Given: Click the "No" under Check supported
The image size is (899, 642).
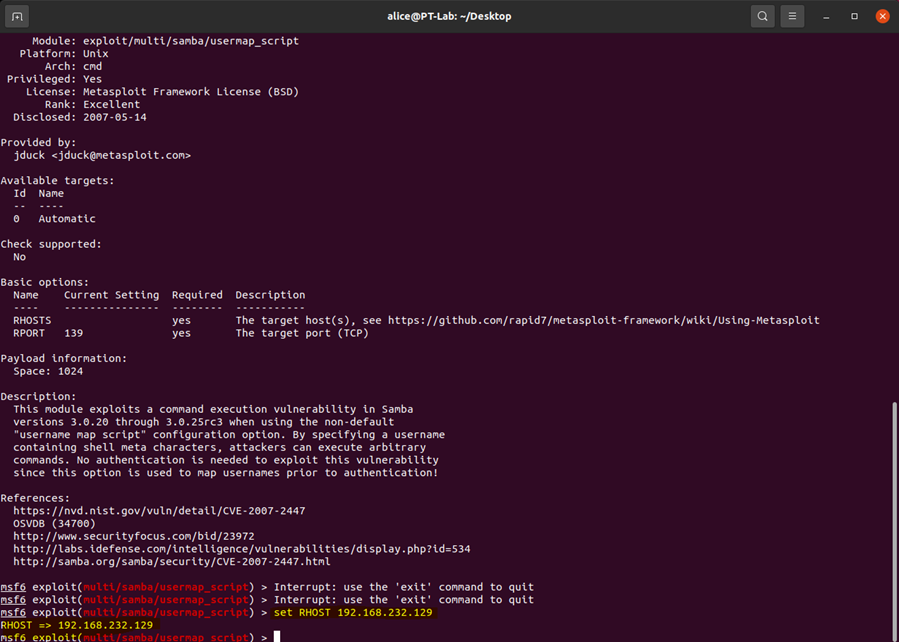Looking at the screenshot, I should click(19, 257).
